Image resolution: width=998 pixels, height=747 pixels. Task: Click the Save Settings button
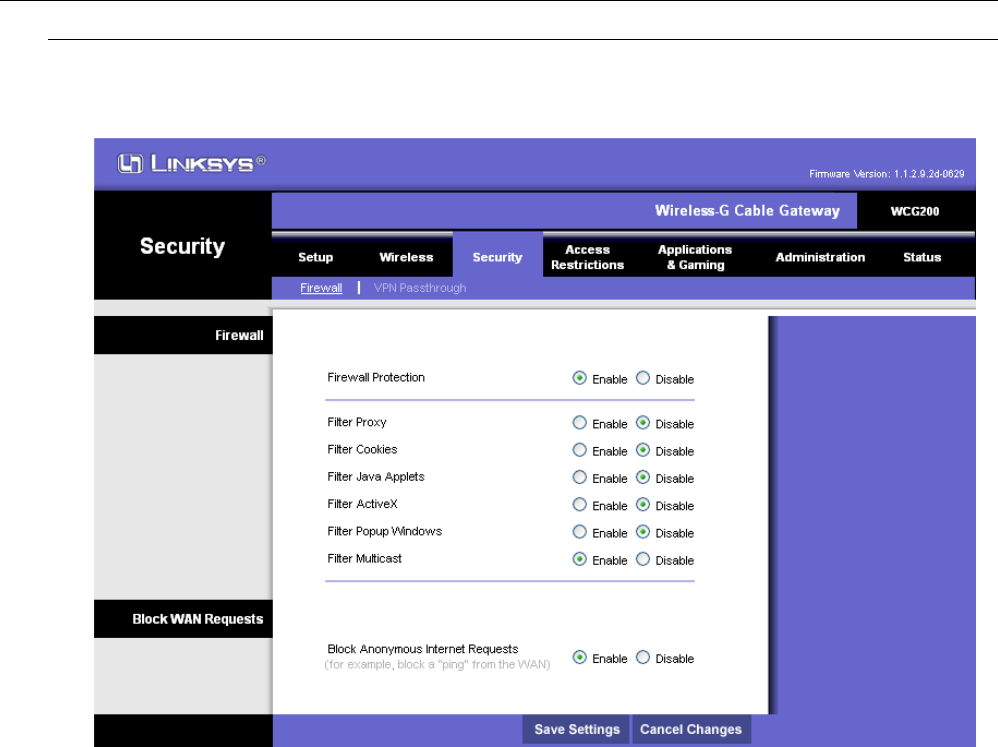577,729
